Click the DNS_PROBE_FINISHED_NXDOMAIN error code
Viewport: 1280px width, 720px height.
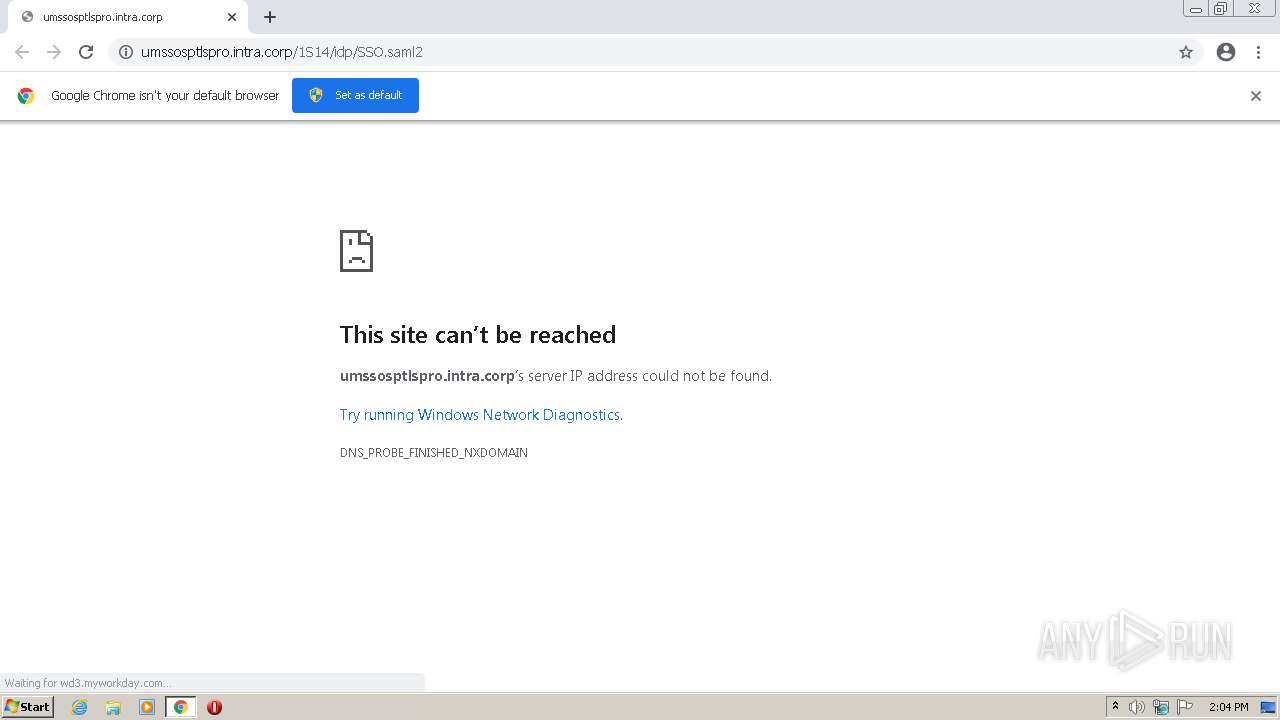click(x=434, y=453)
